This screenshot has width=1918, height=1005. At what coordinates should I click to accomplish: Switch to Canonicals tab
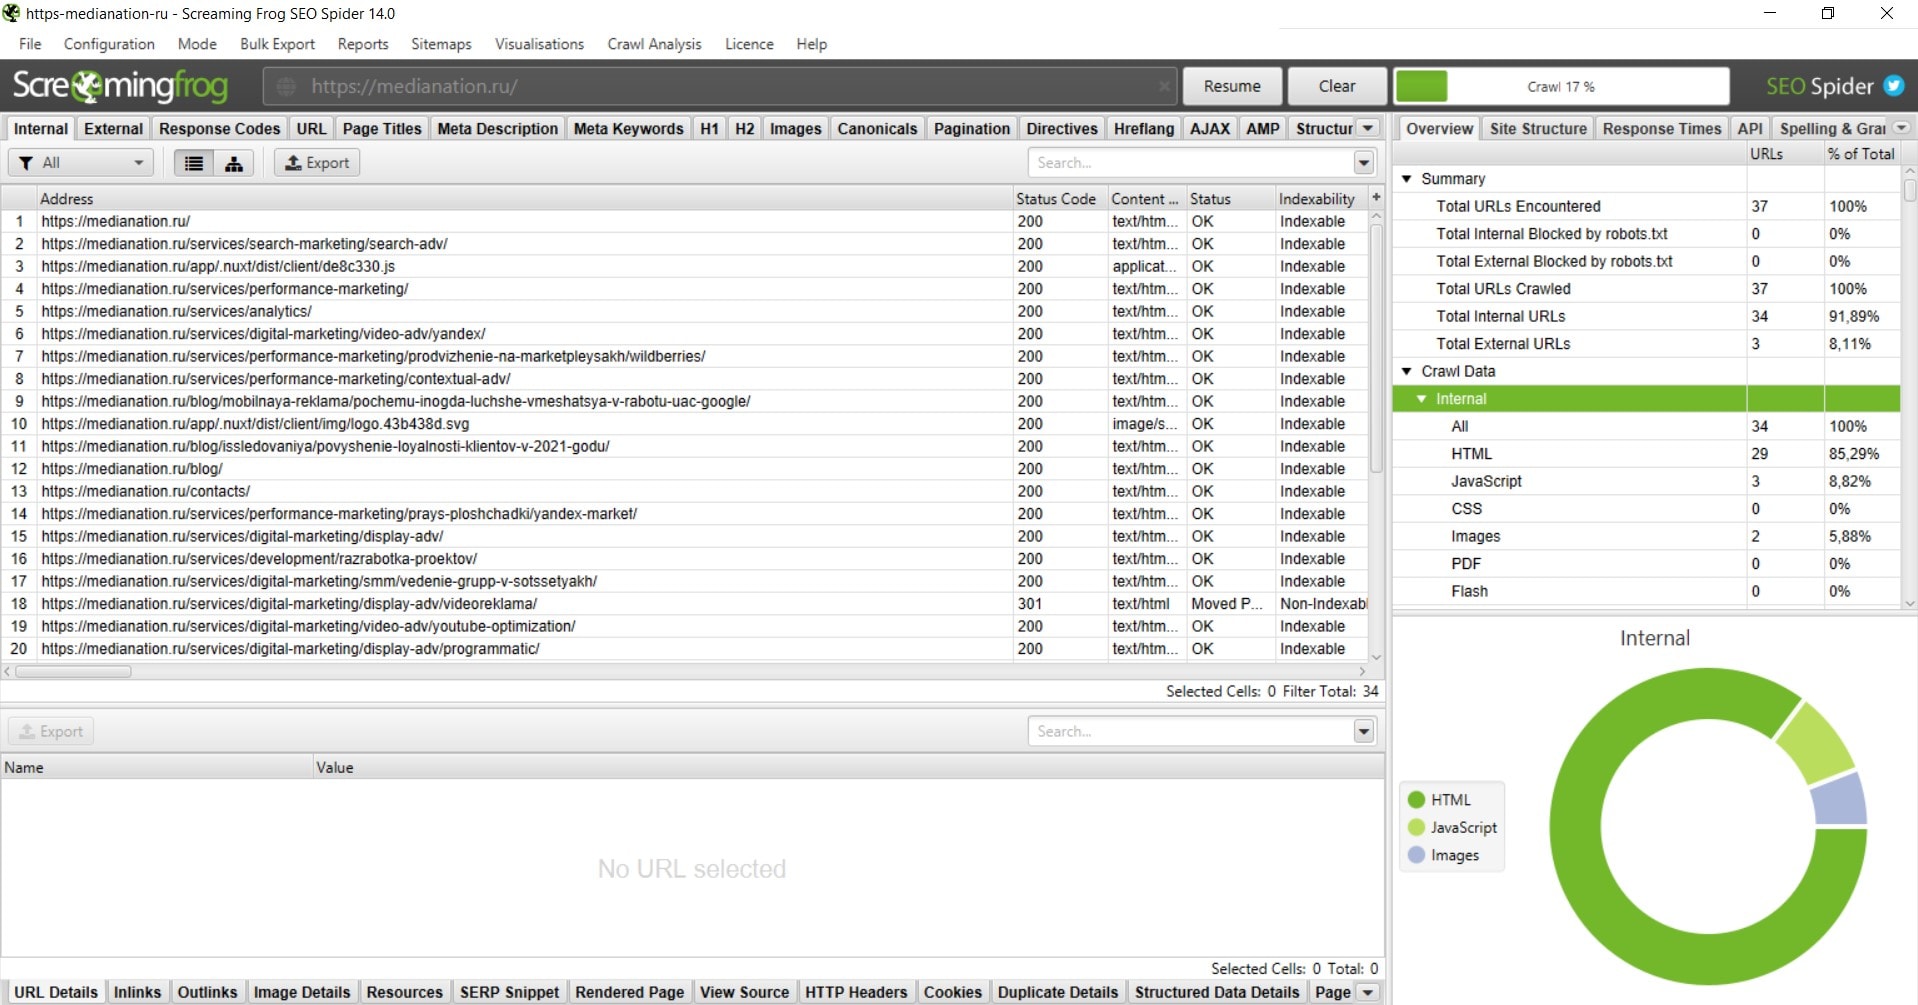(x=877, y=129)
